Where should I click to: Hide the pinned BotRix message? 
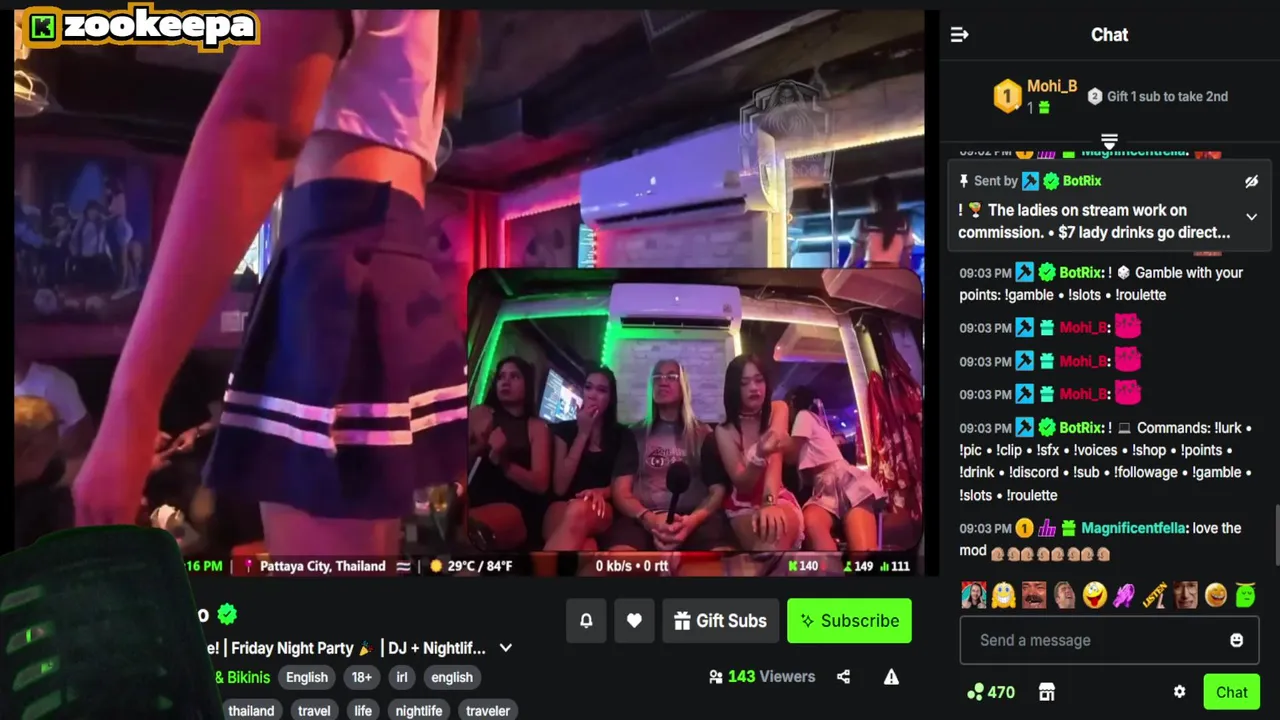(1251, 181)
